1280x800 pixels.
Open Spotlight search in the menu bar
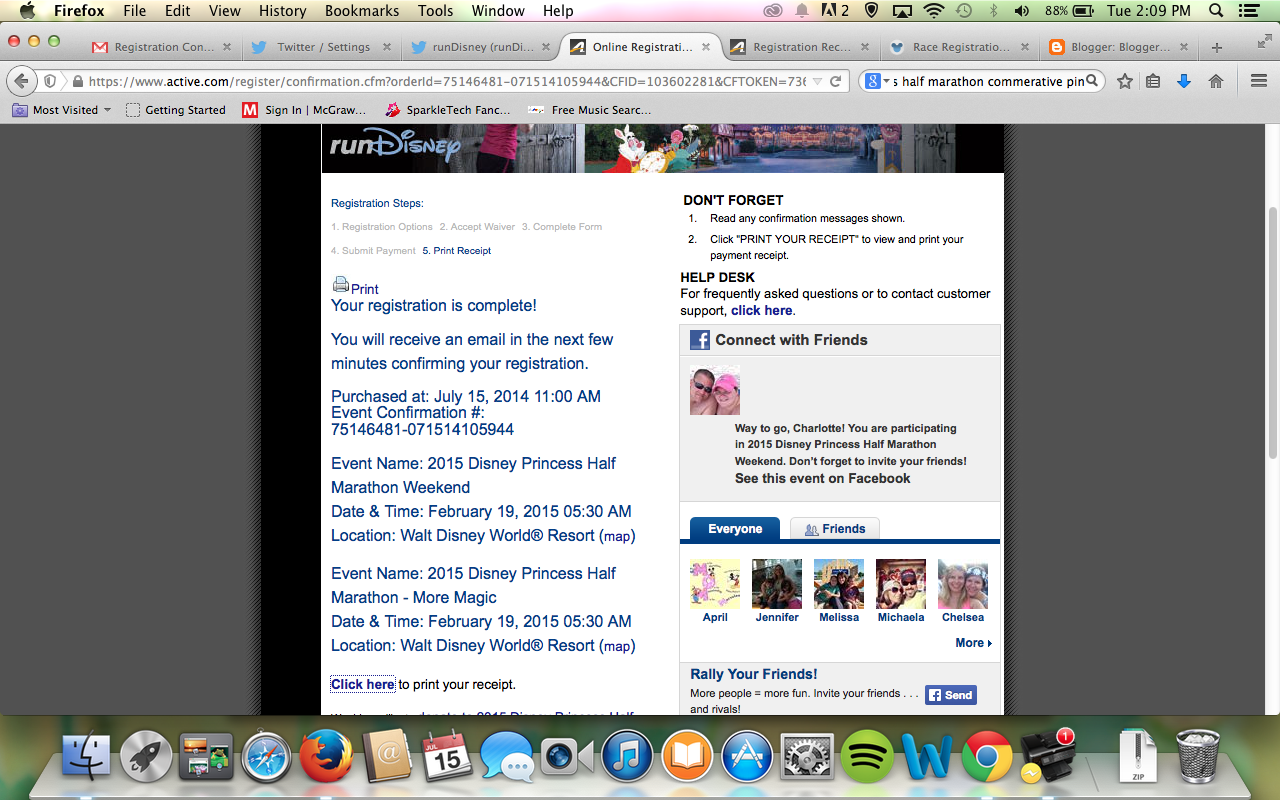coord(1217,11)
